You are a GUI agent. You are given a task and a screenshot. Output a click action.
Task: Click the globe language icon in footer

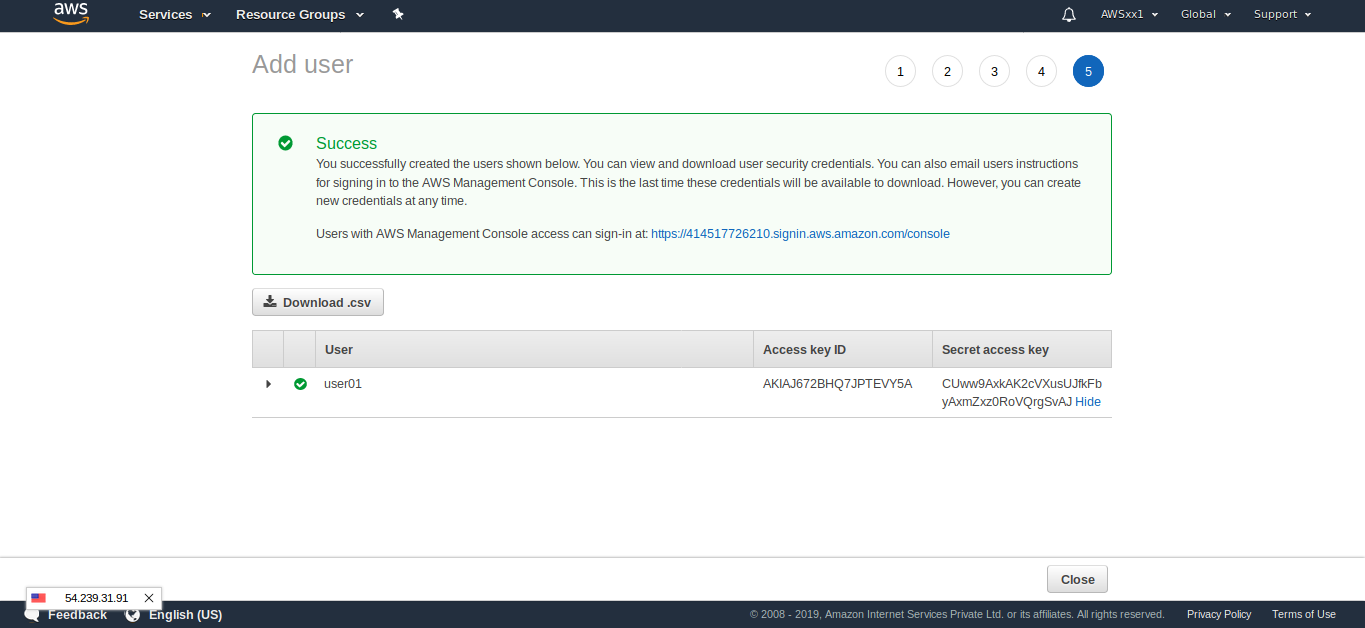coord(133,615)
